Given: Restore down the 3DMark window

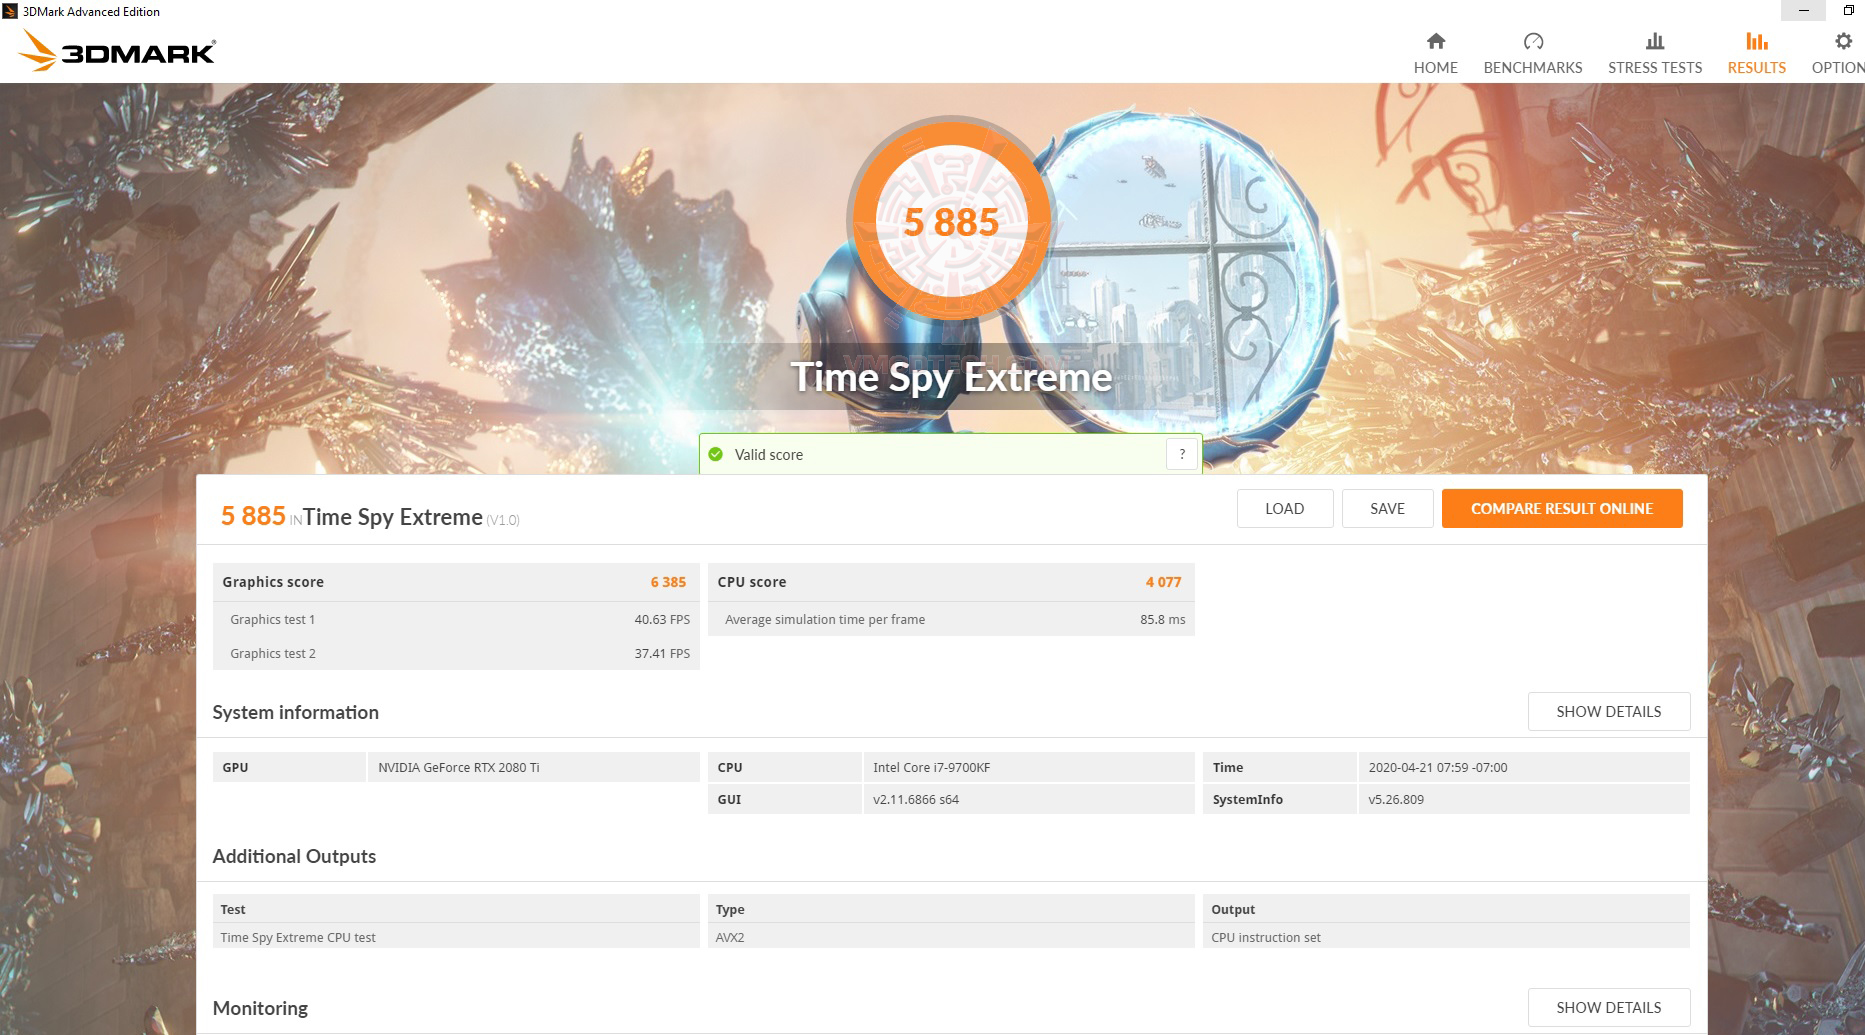Looking at the screenshot, I should [1848, 10].
